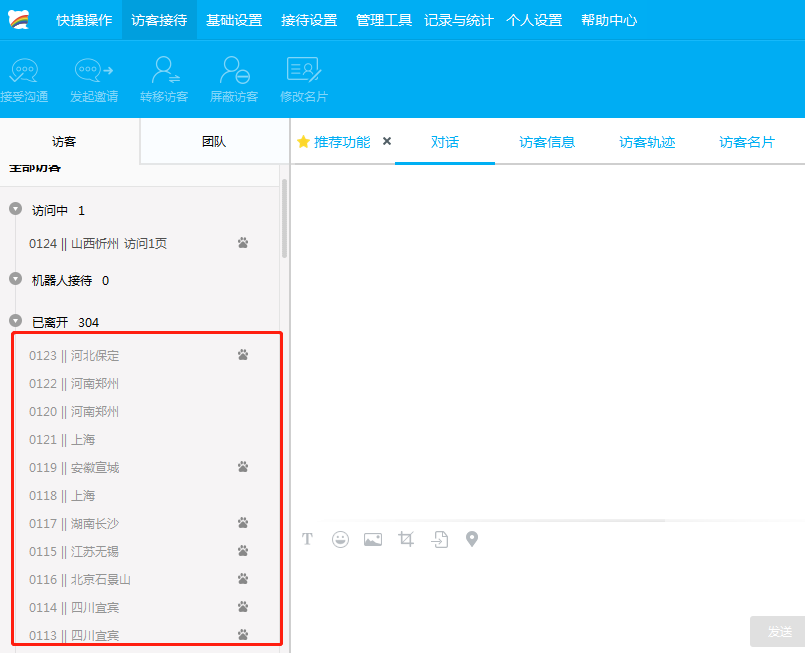
Task: Click the 修改名片 edit card icon
Action: pyautogui.click(x=303, y=70)
